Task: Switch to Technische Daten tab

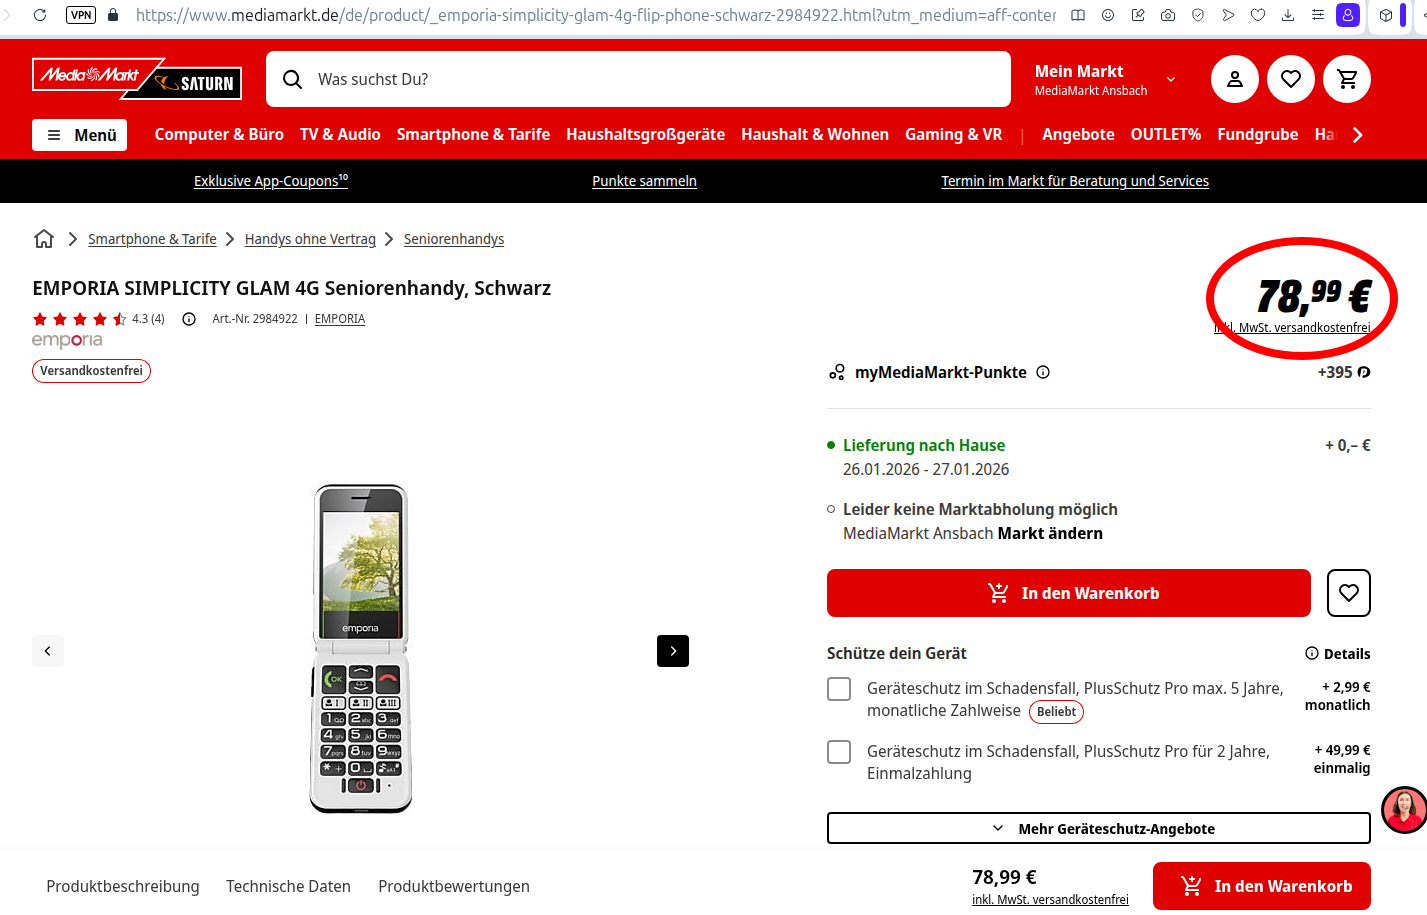Action: pos(288,886)
